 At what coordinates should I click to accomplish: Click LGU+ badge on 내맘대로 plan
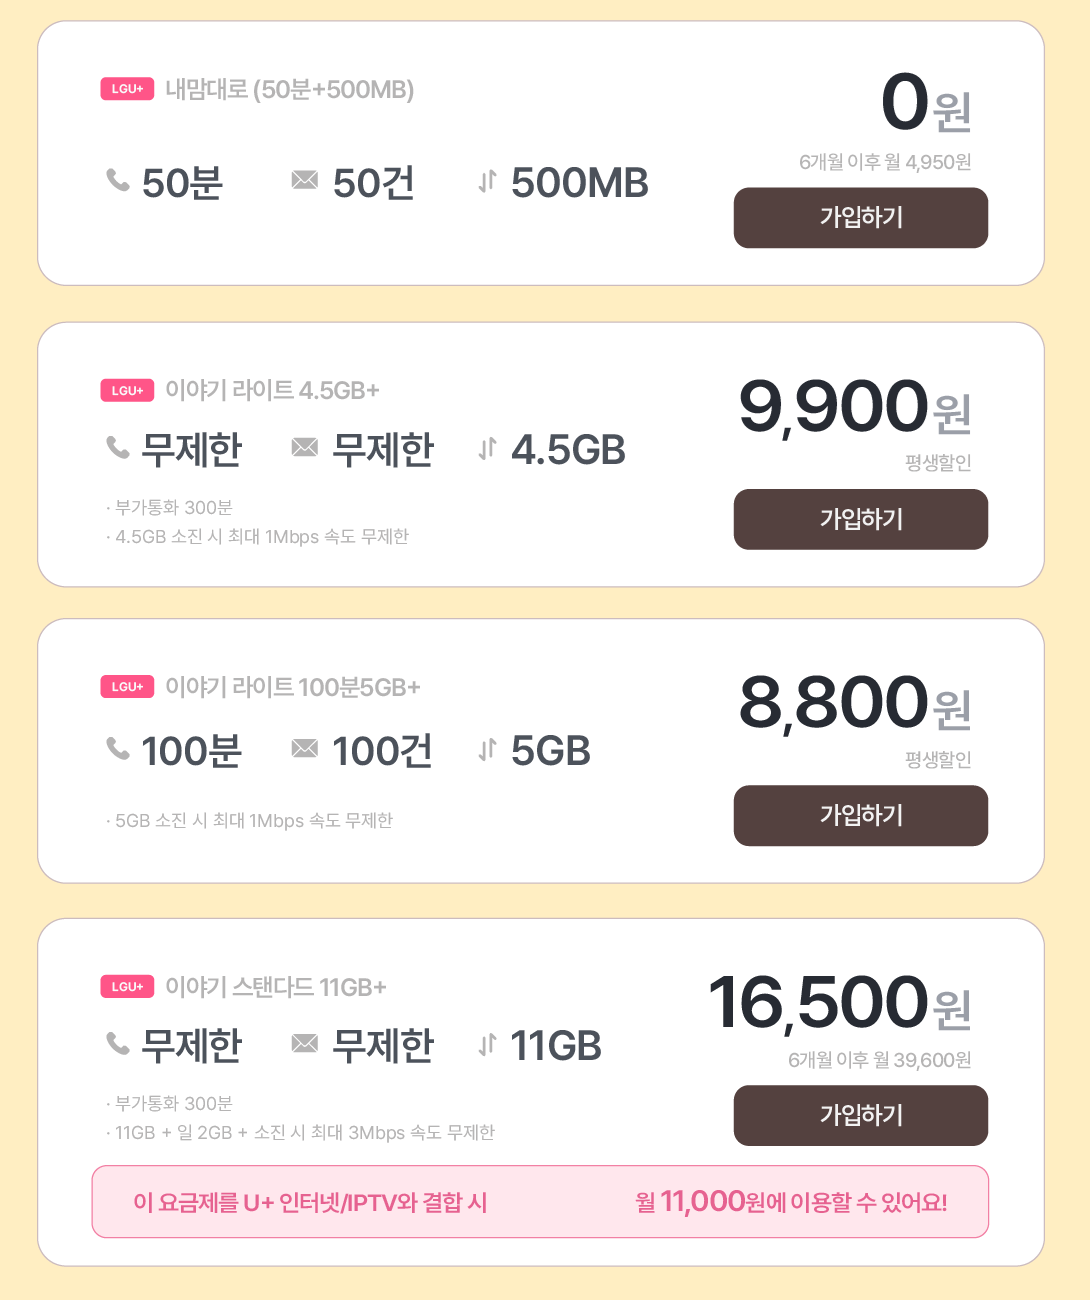(x=127, y=89)
